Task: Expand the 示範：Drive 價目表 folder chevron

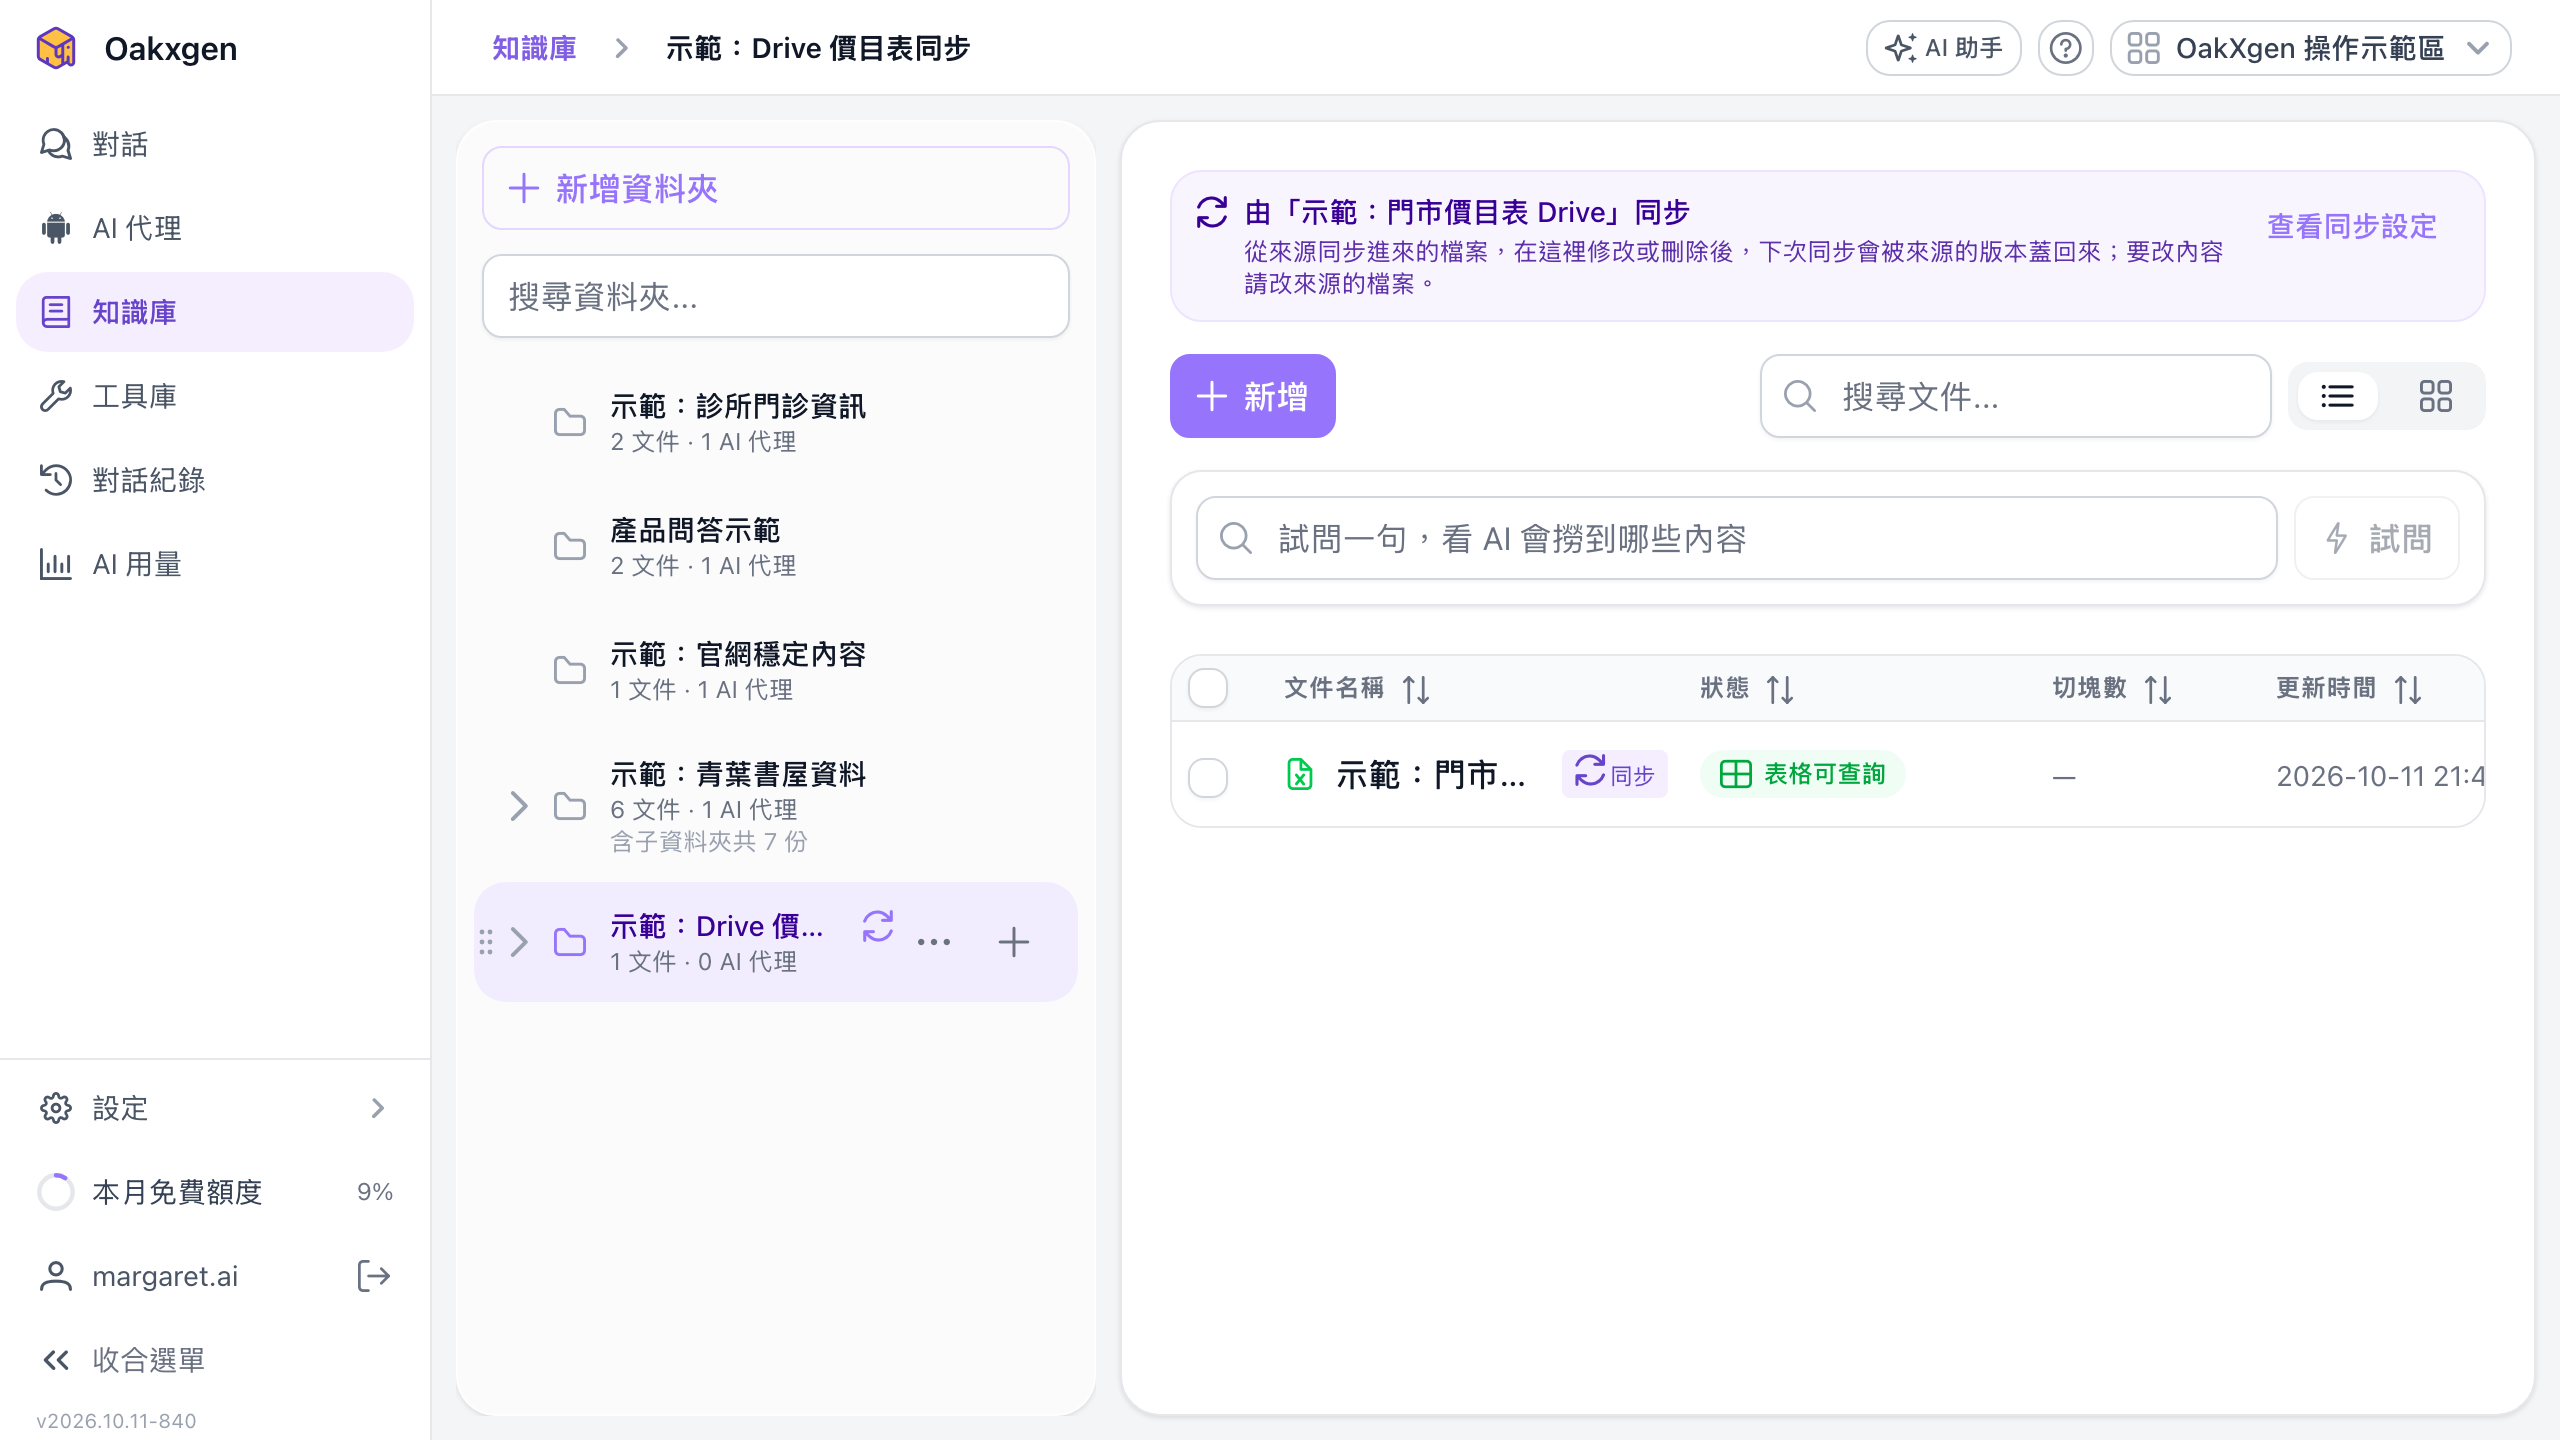Action: (519, 942)
